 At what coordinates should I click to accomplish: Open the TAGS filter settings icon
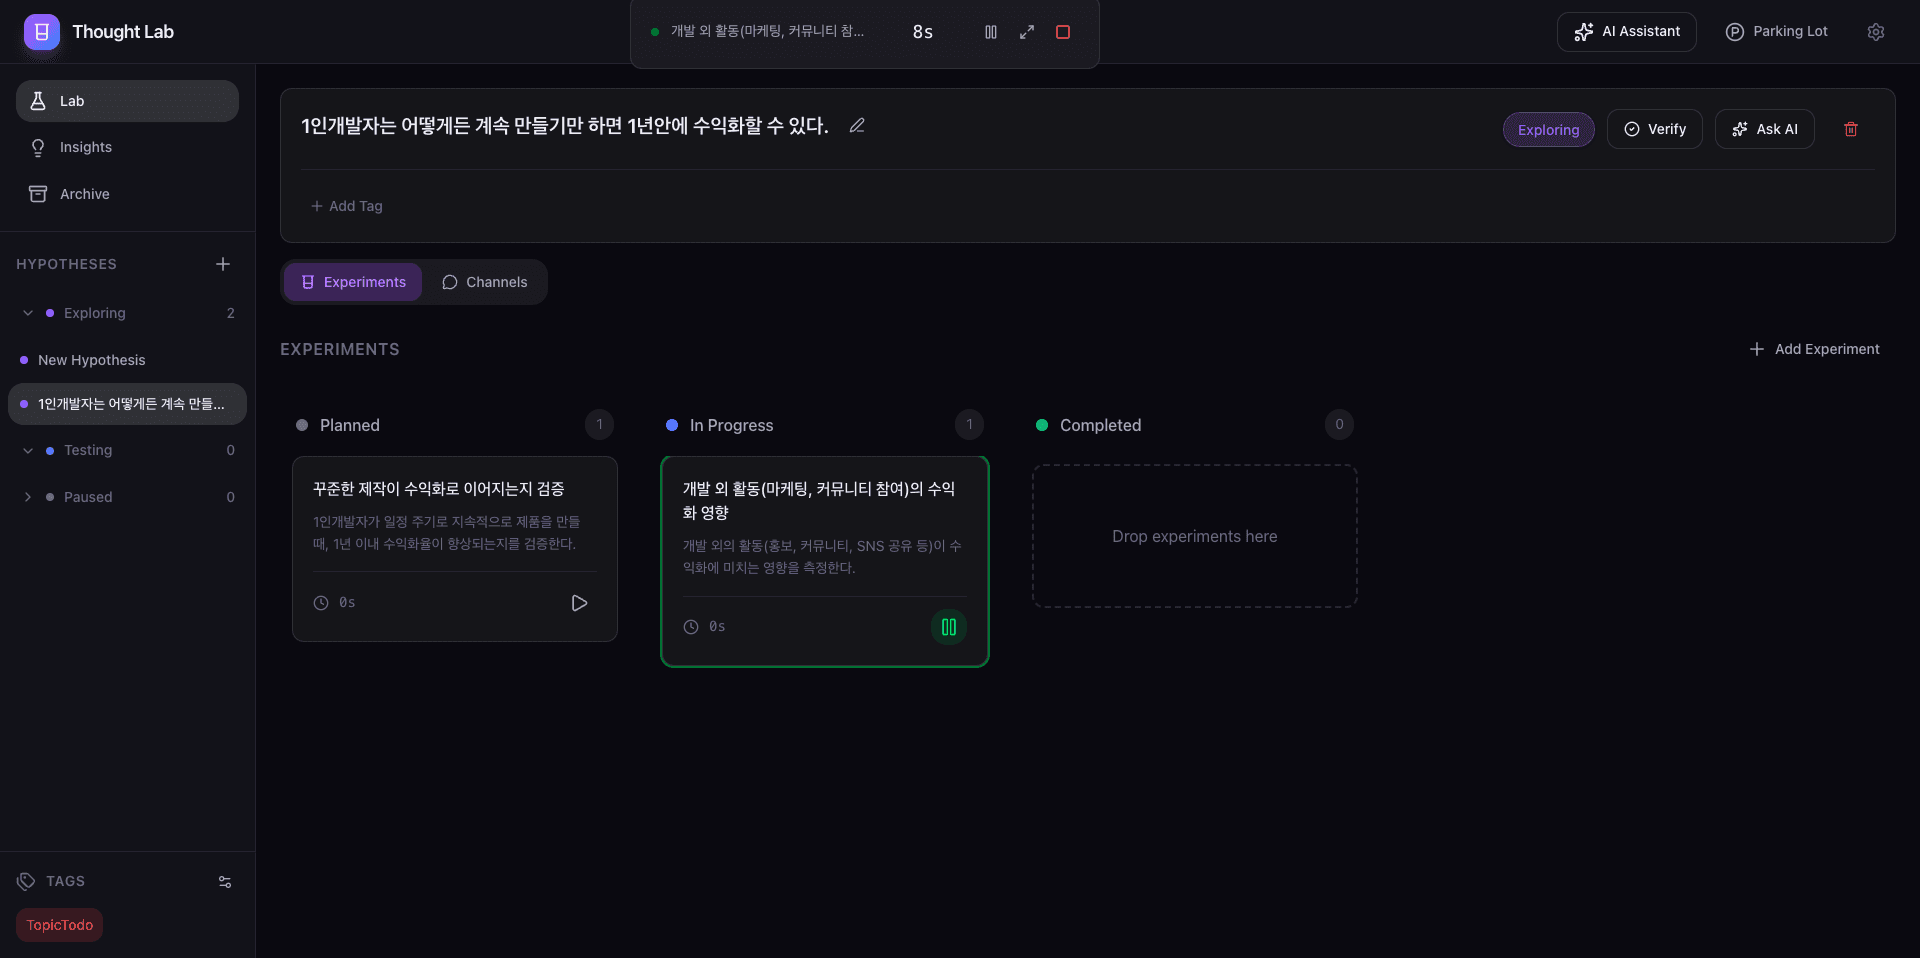[x=224, y=882]
